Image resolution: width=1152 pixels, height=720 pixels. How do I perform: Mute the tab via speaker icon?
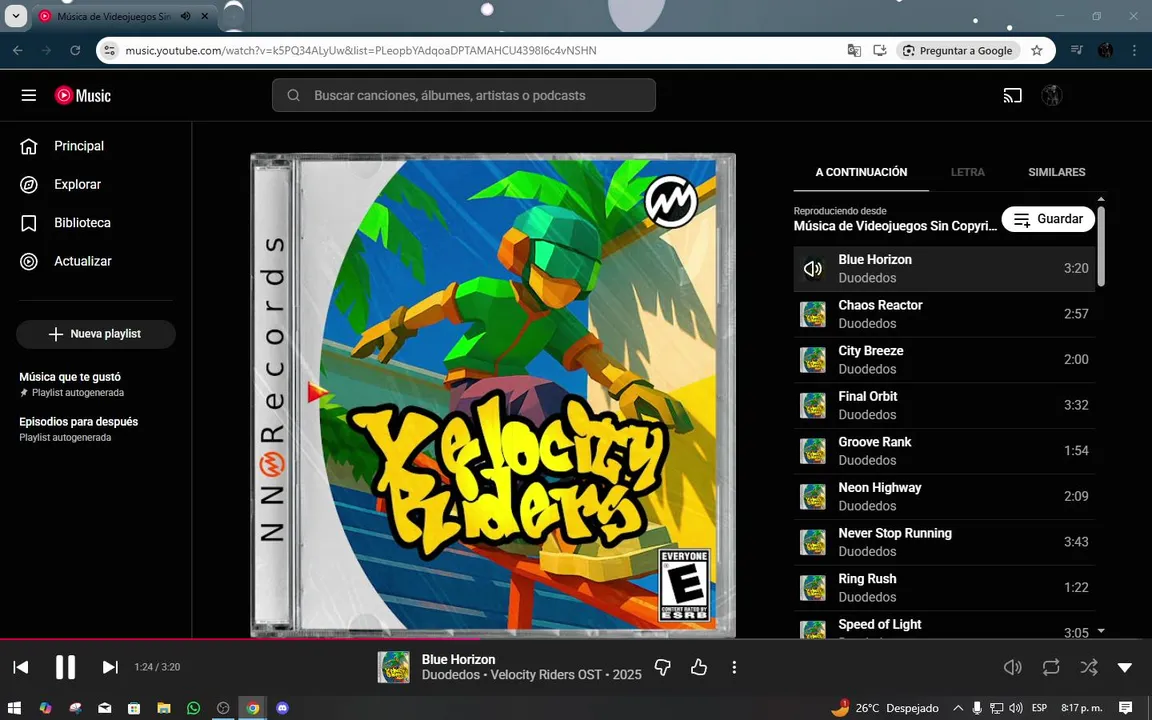[186, 15]
